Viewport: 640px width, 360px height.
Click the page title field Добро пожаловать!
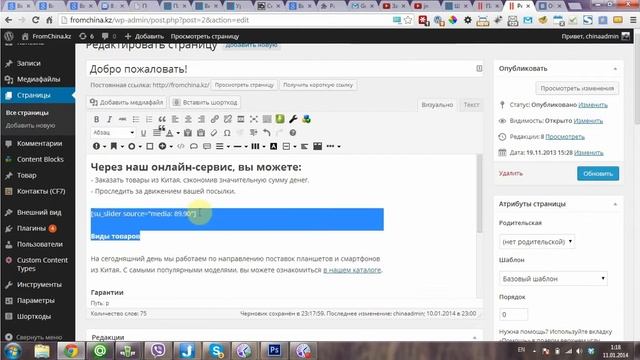tap(284, 69)
